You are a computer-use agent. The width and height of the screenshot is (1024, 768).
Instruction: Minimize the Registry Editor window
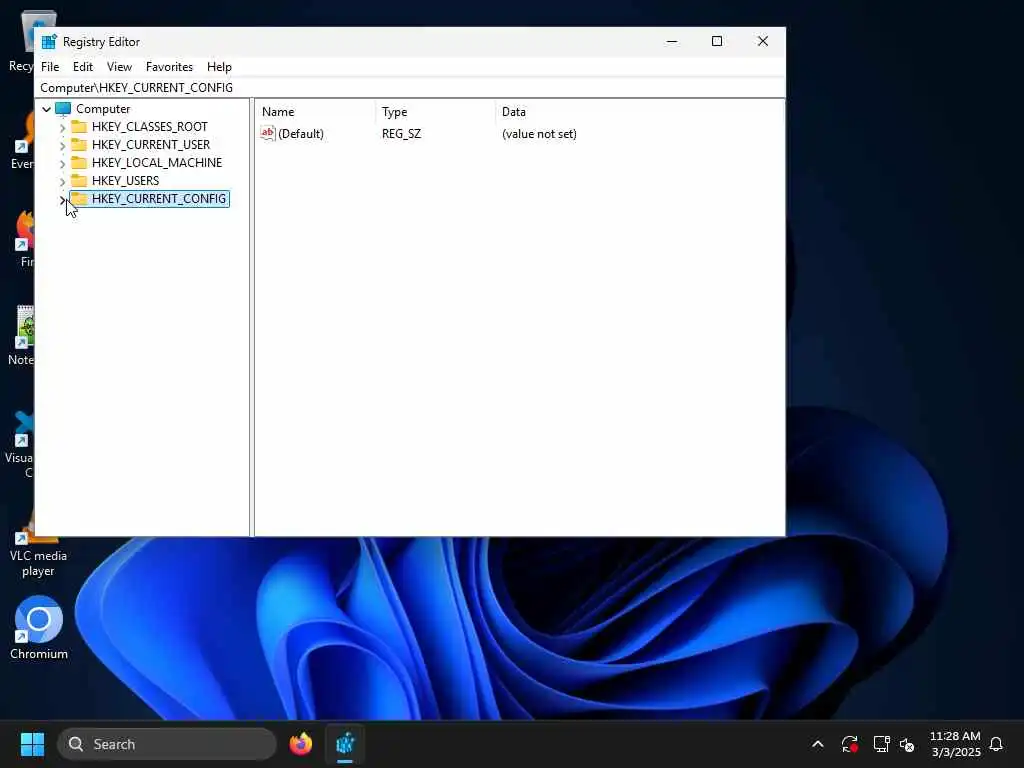coord(671,41)
